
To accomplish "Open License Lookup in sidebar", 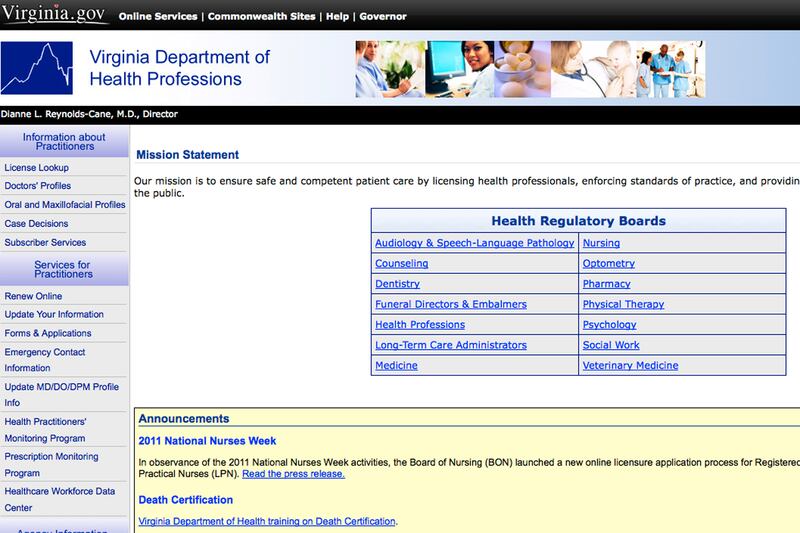I will coord(37,167).
